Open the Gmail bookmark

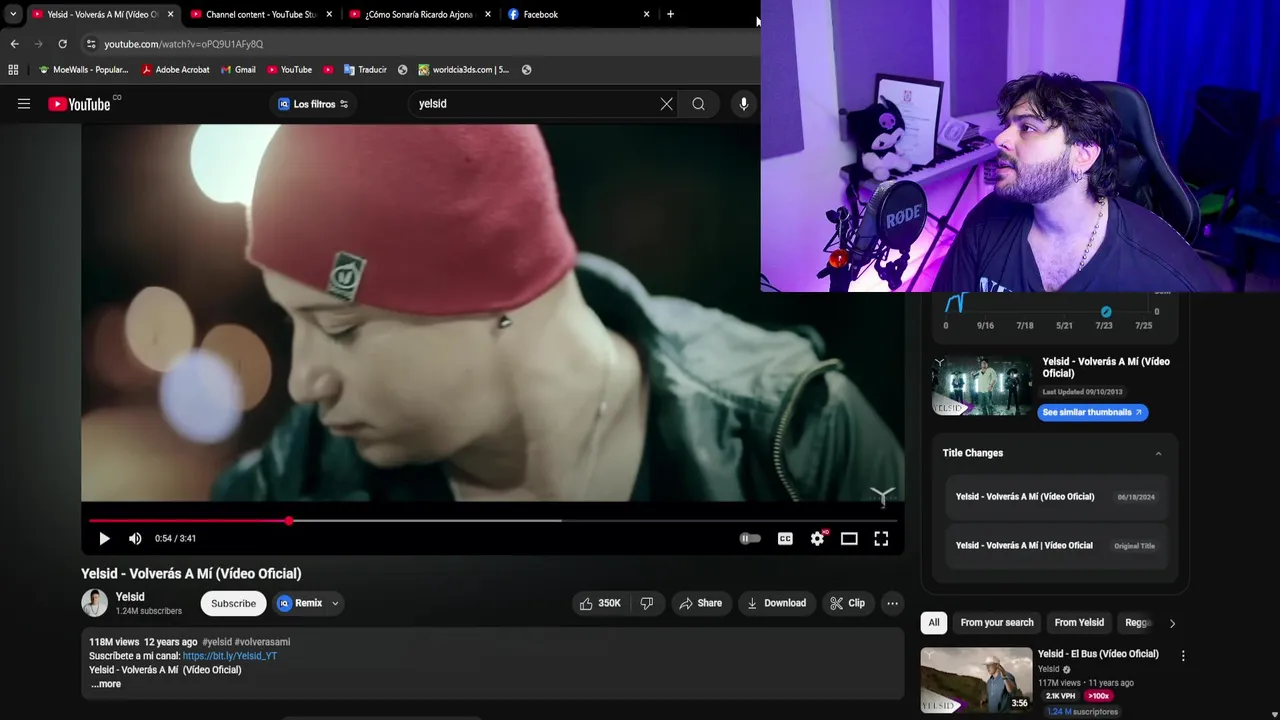[x=238, y=70]
